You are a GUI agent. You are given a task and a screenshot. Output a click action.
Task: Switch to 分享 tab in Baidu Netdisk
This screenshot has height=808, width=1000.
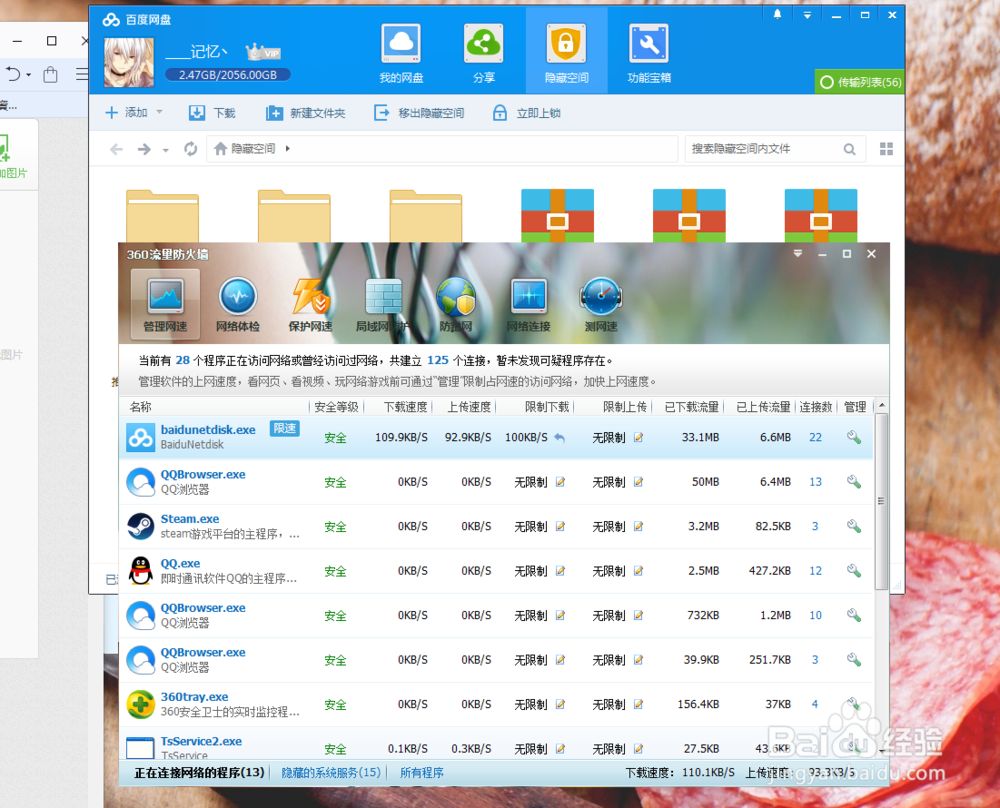(x=483, y=54)
